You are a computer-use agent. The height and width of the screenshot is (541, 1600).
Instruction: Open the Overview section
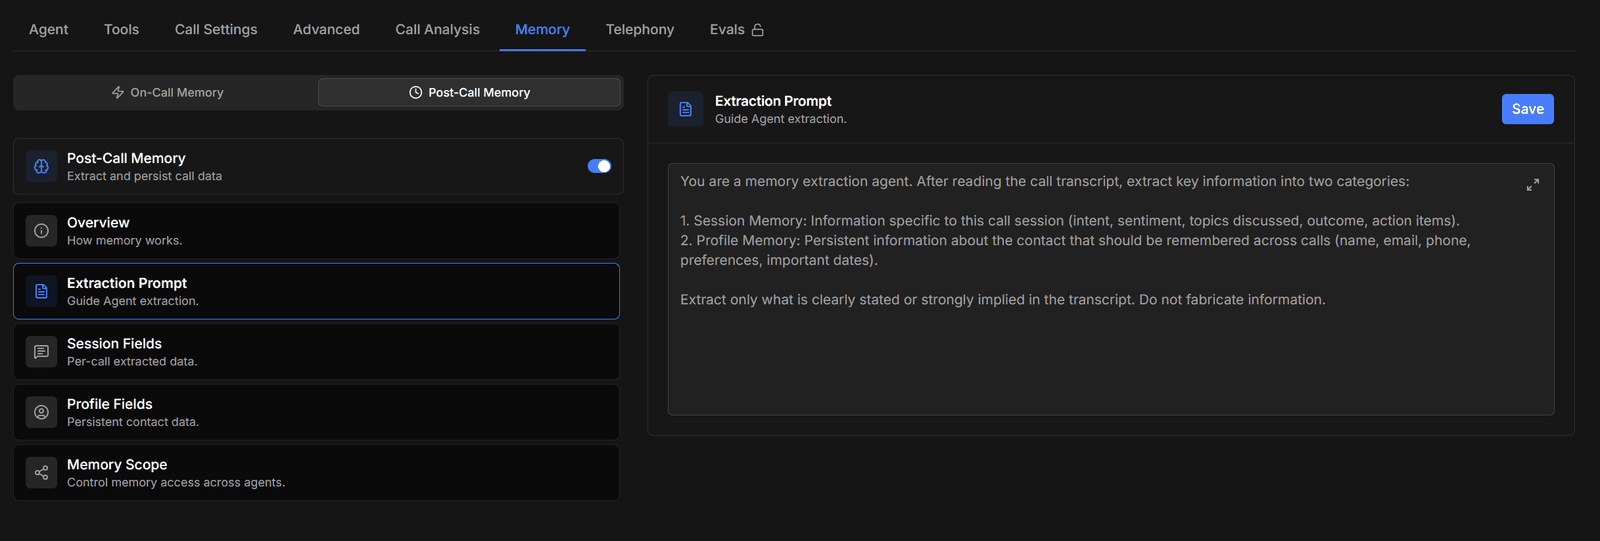316,231
